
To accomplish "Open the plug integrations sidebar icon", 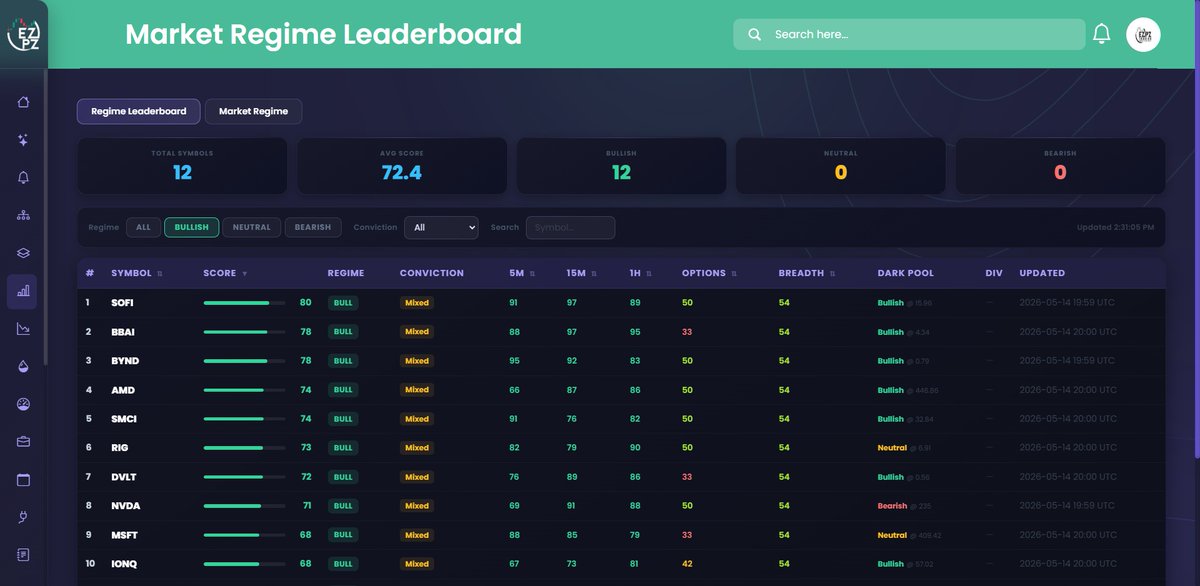I will tap(23, 517).
